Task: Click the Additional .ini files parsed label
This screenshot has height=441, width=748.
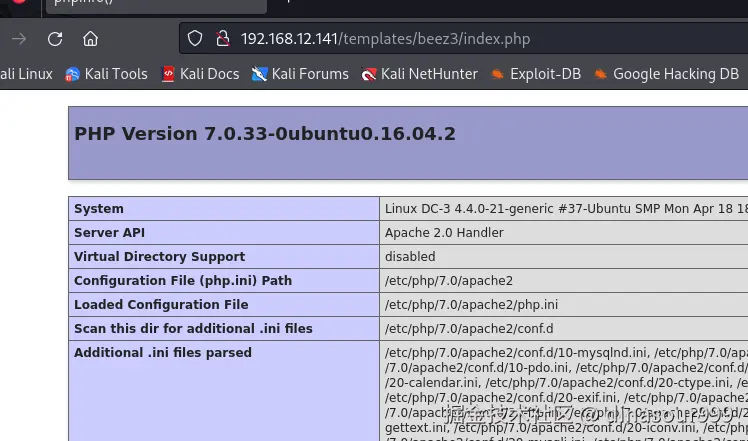Action: click(x=163, y=352)
